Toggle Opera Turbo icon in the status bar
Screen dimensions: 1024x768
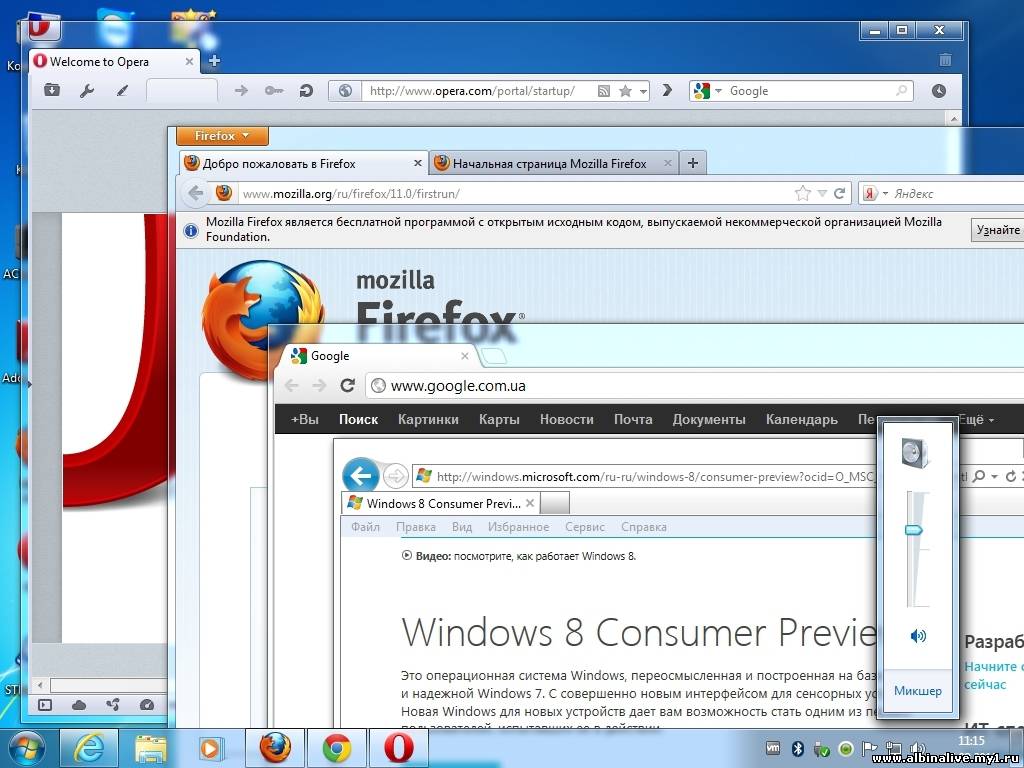[147, 705]
